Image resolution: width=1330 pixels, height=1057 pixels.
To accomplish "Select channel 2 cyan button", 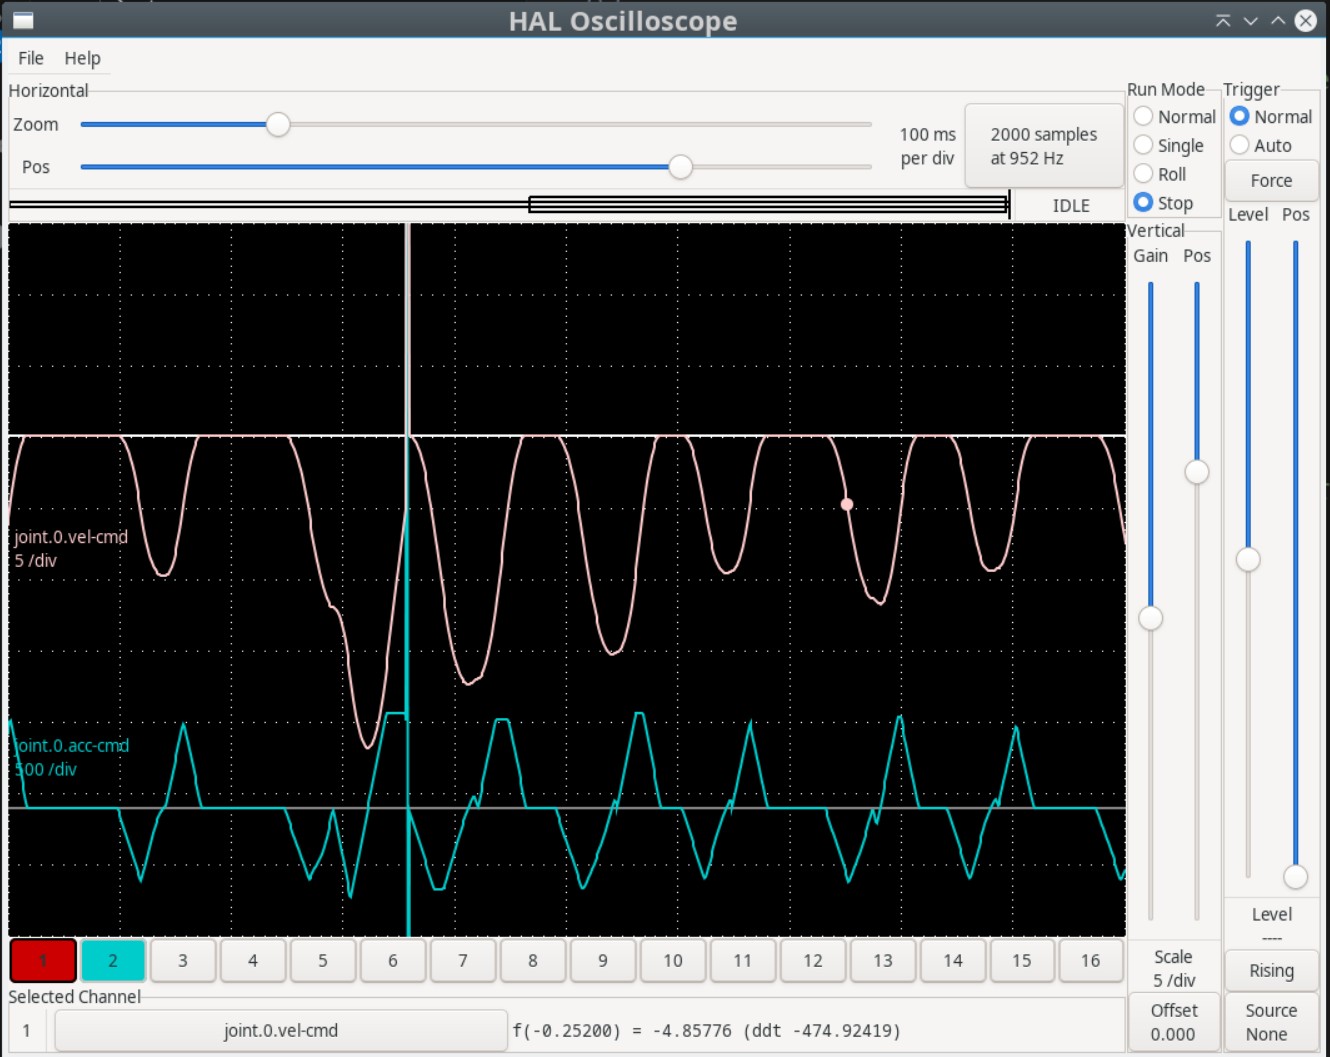I will click(113, 960).
